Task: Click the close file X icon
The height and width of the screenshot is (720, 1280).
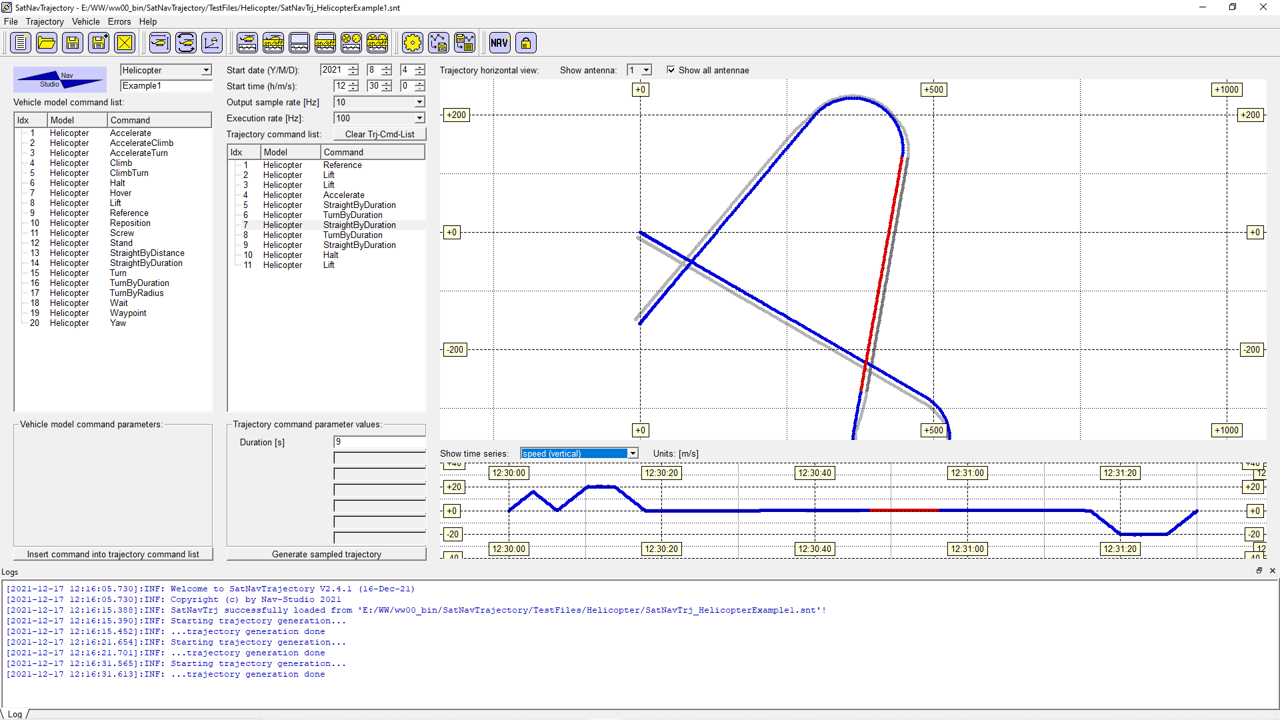Action: [124, 42]
